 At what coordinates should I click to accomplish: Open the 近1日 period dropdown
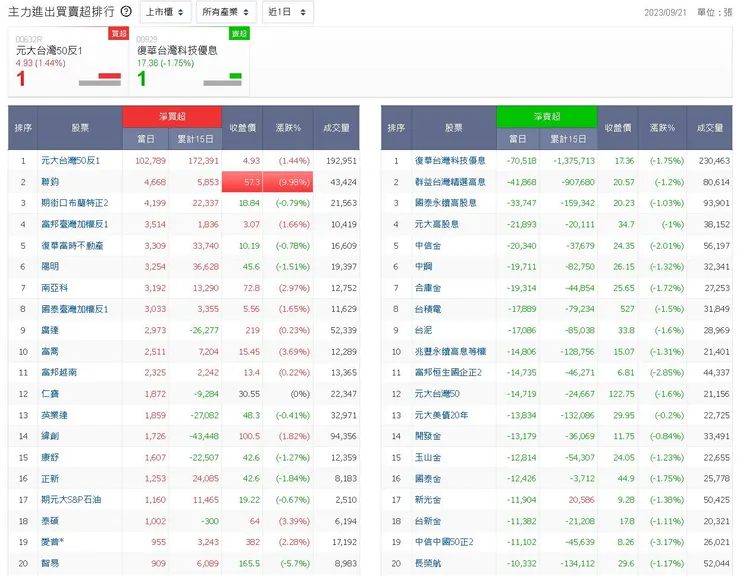pyautogui.click(x=287, y=12)
